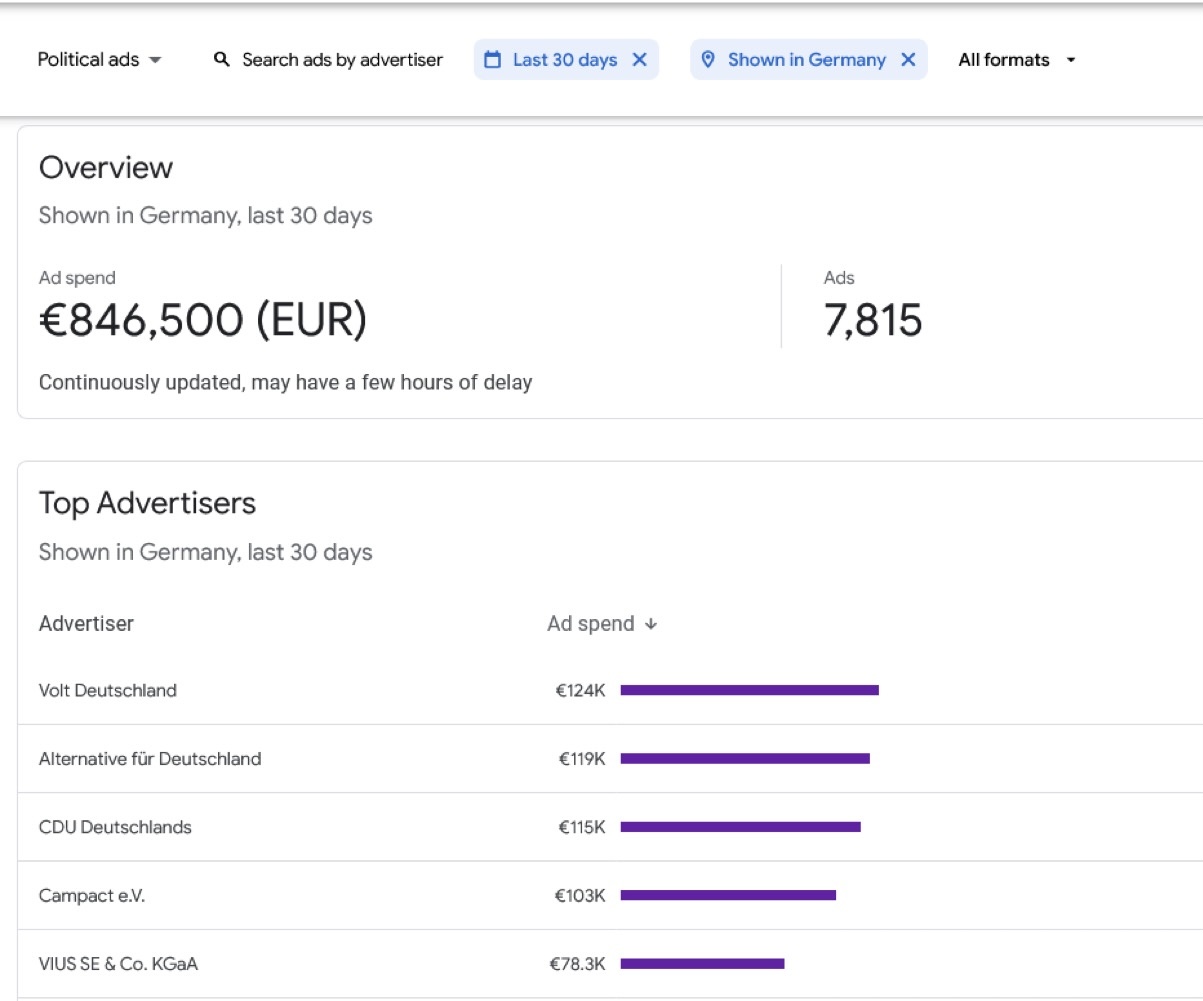Open the Political ads dropdown
The height and width of the screenshot is (1001, 1203).
[99, 60]
